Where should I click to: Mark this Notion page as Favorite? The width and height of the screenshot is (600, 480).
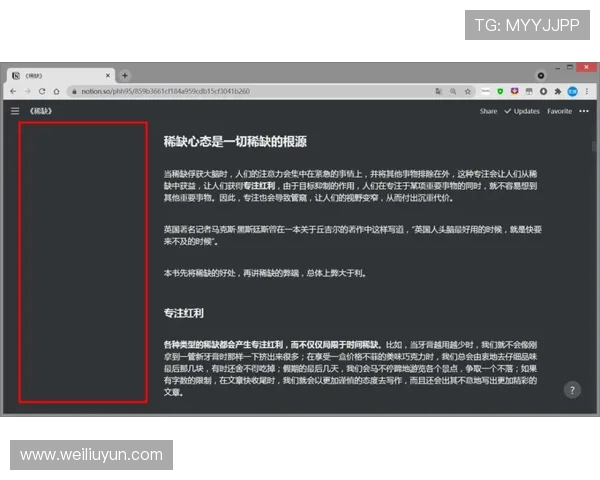[x=559, y=111]
